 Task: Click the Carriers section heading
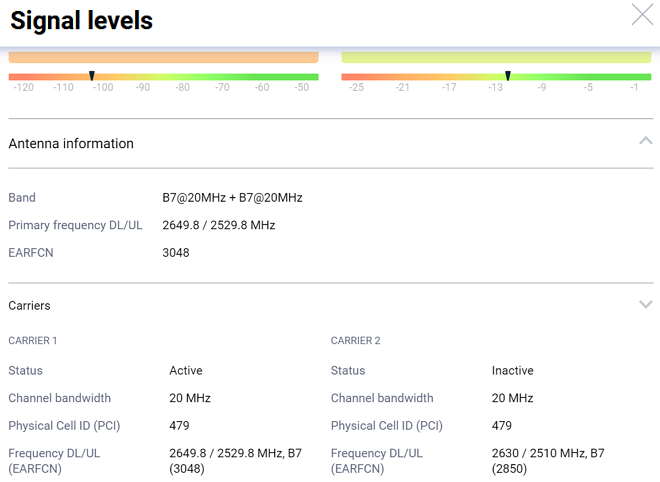pyautogui.click(x=29, y=306)
